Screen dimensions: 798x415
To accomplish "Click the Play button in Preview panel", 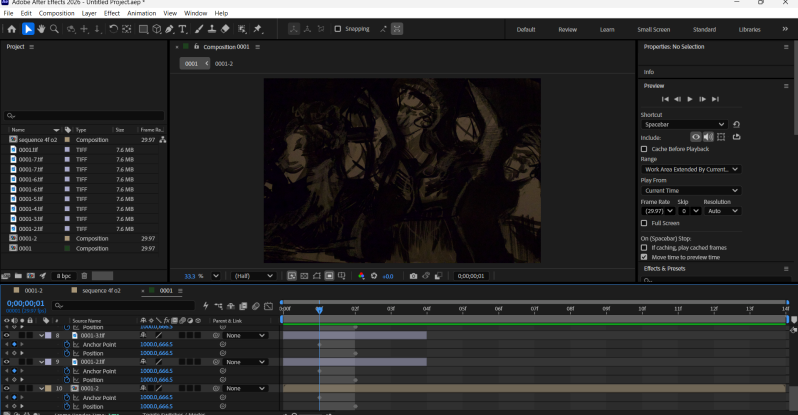I will [x=690, y=99].
